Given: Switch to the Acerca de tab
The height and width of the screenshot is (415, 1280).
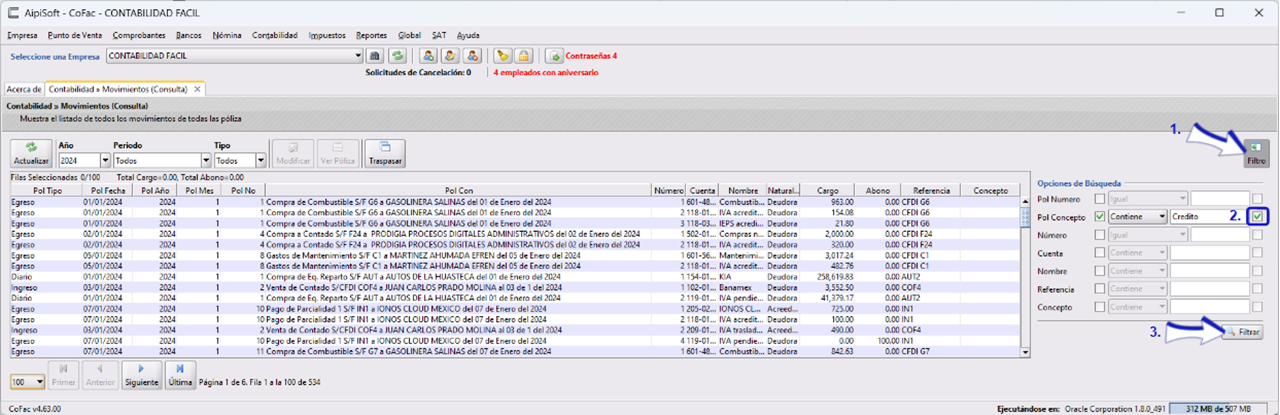Looking at the screenshot, I should click(x=24, y=89).
